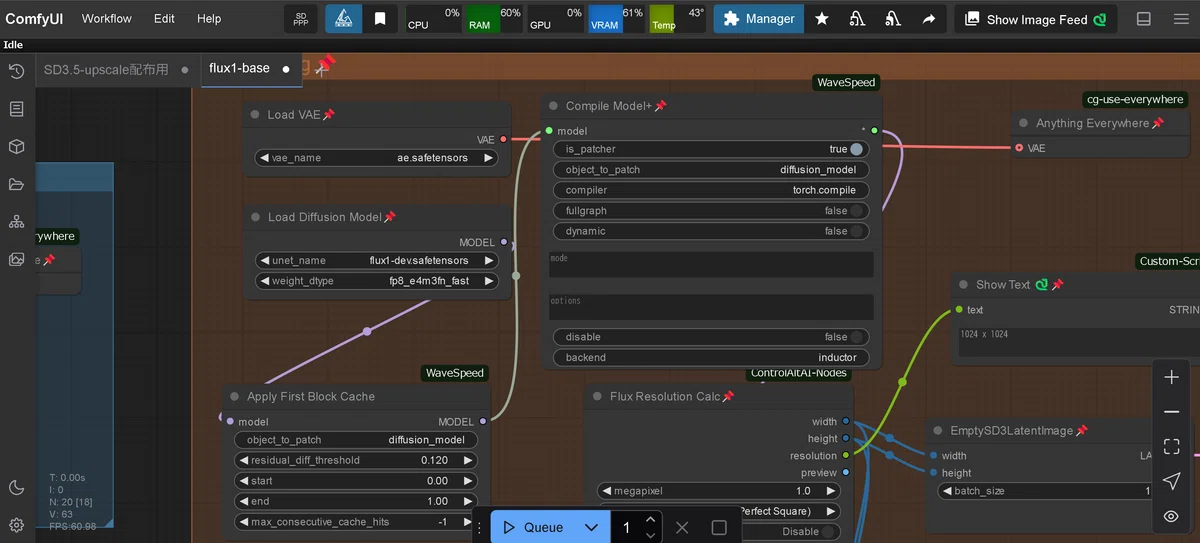Viewport: 1200px width, 543px height.
Task: Select the flux1-base workflow tab
Action: pyautogui.click(x=239, y=68)
